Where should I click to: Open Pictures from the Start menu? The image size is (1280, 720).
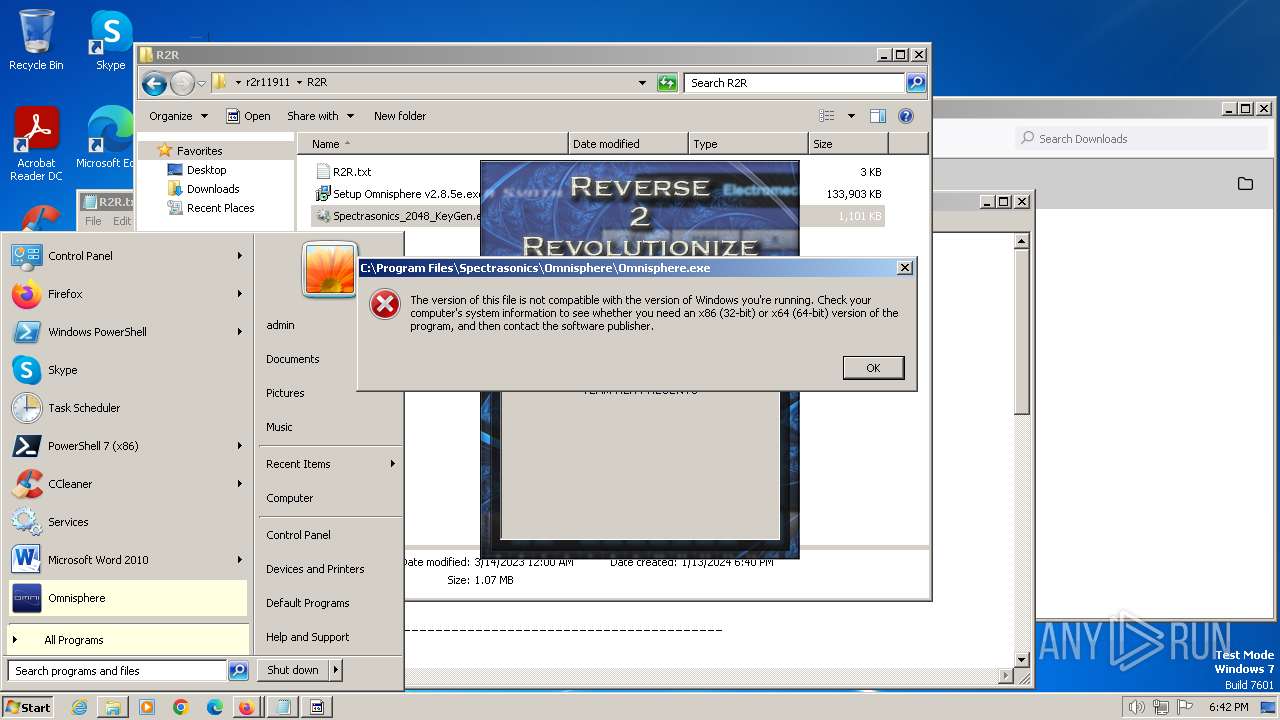coord(285,393)
